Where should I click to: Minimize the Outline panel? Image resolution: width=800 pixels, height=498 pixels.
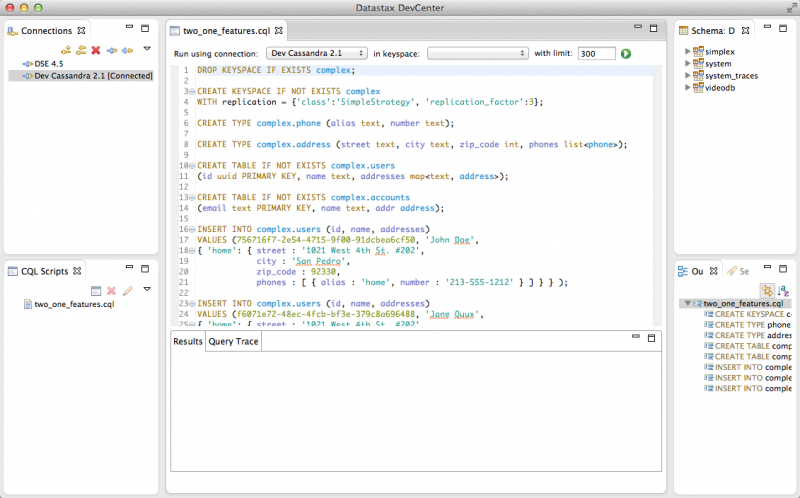coord(767,267)
